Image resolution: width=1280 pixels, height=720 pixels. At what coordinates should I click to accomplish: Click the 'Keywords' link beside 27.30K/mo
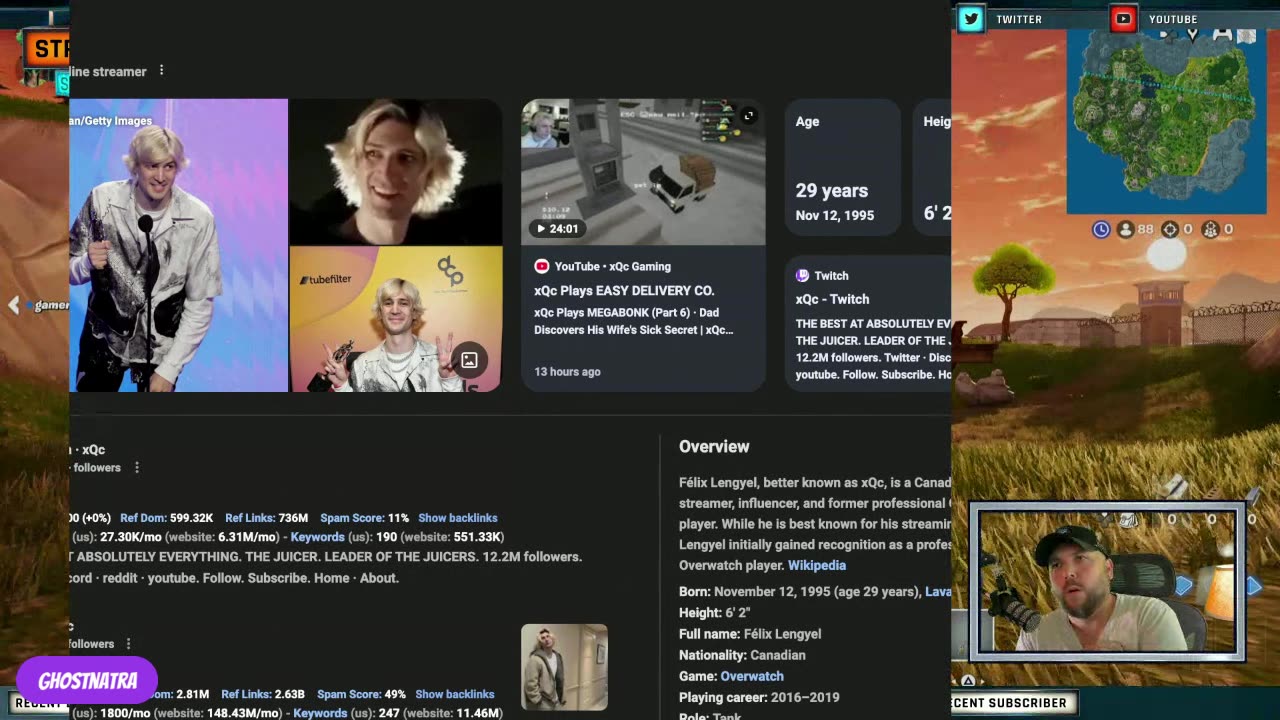(318, 537)
